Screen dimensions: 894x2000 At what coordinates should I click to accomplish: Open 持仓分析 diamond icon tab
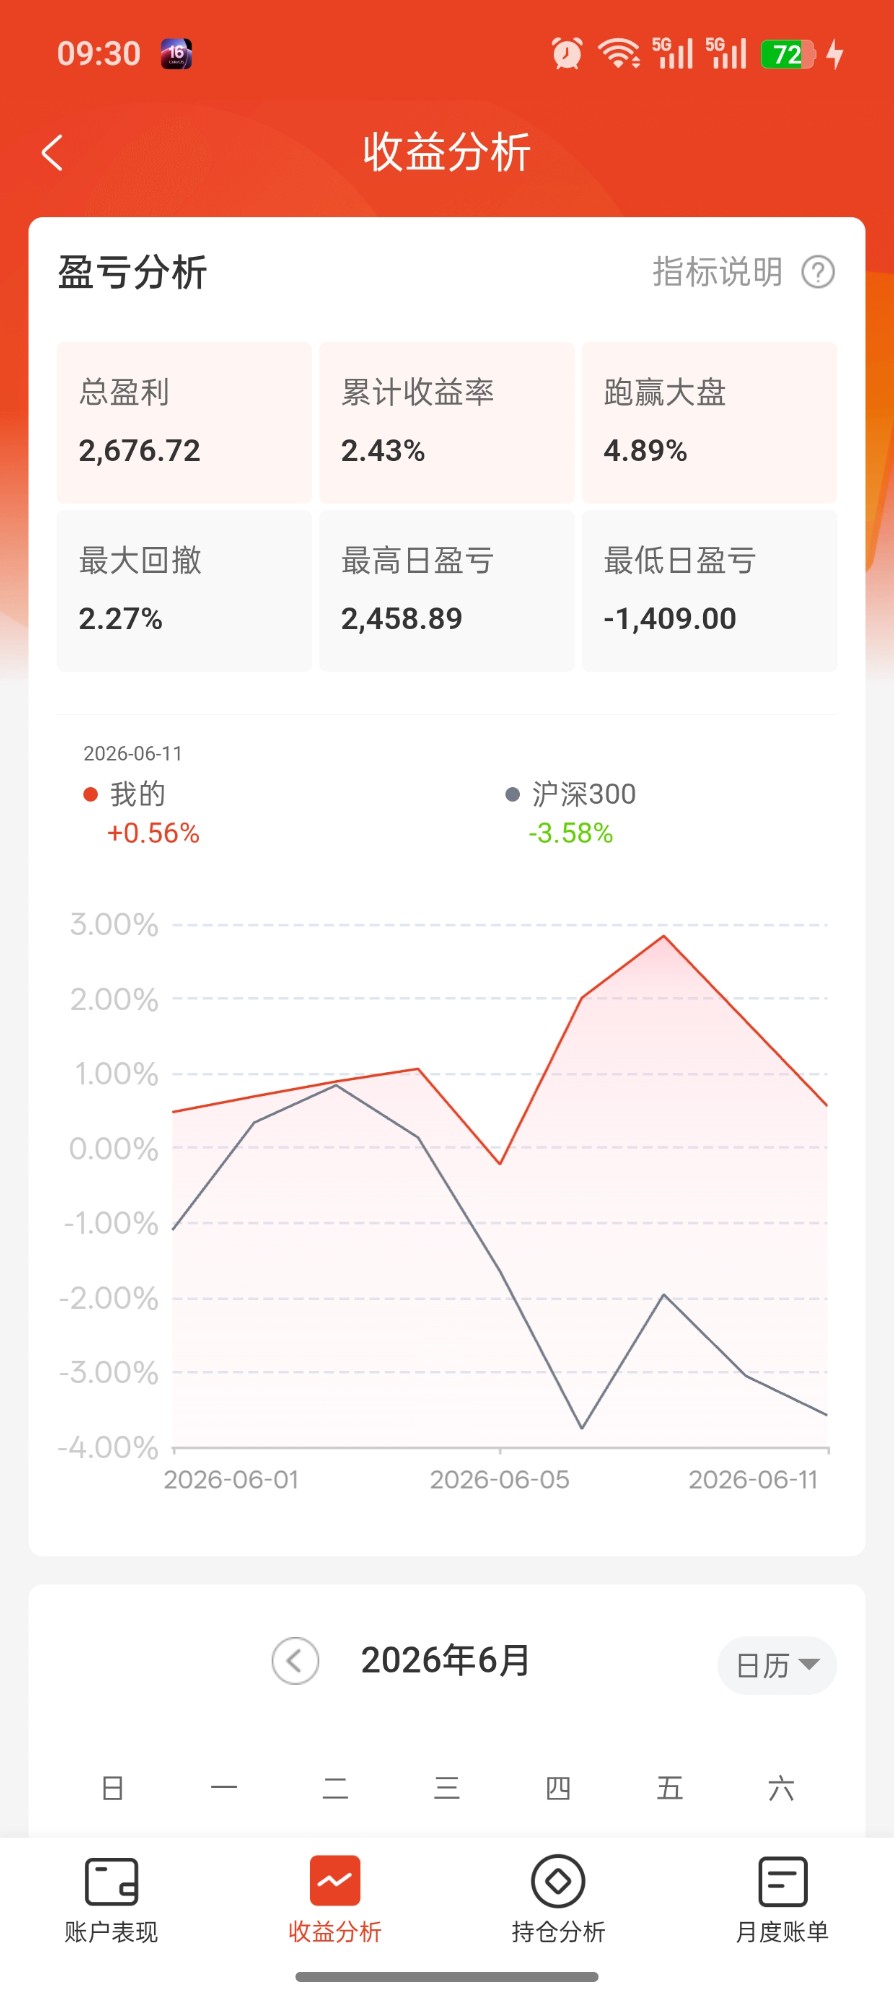click(558, 1882)
